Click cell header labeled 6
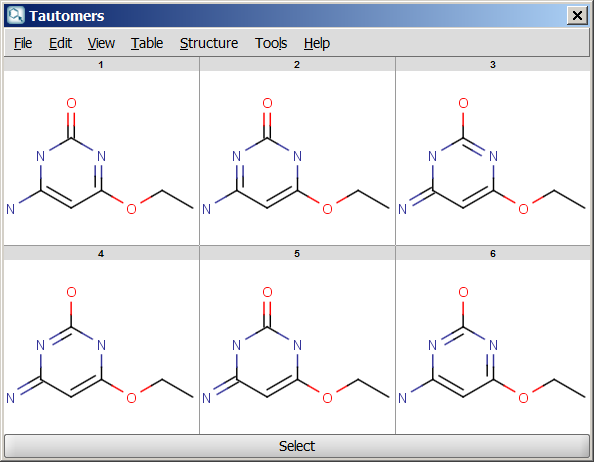The width and height of the screenshot is (594, 462). [493, 254]
